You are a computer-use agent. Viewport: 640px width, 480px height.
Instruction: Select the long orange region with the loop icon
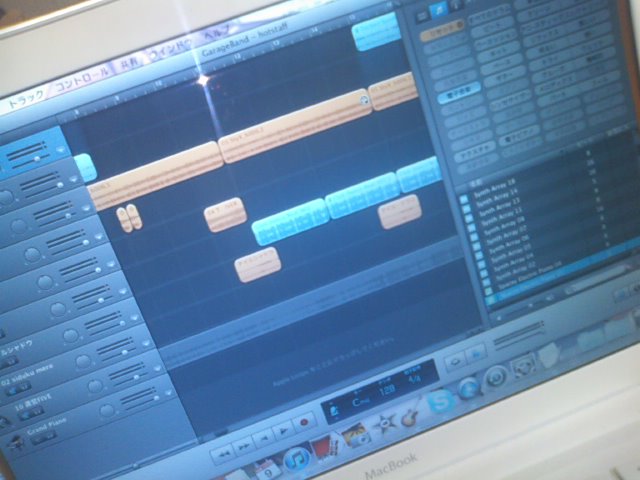[296, 126]
